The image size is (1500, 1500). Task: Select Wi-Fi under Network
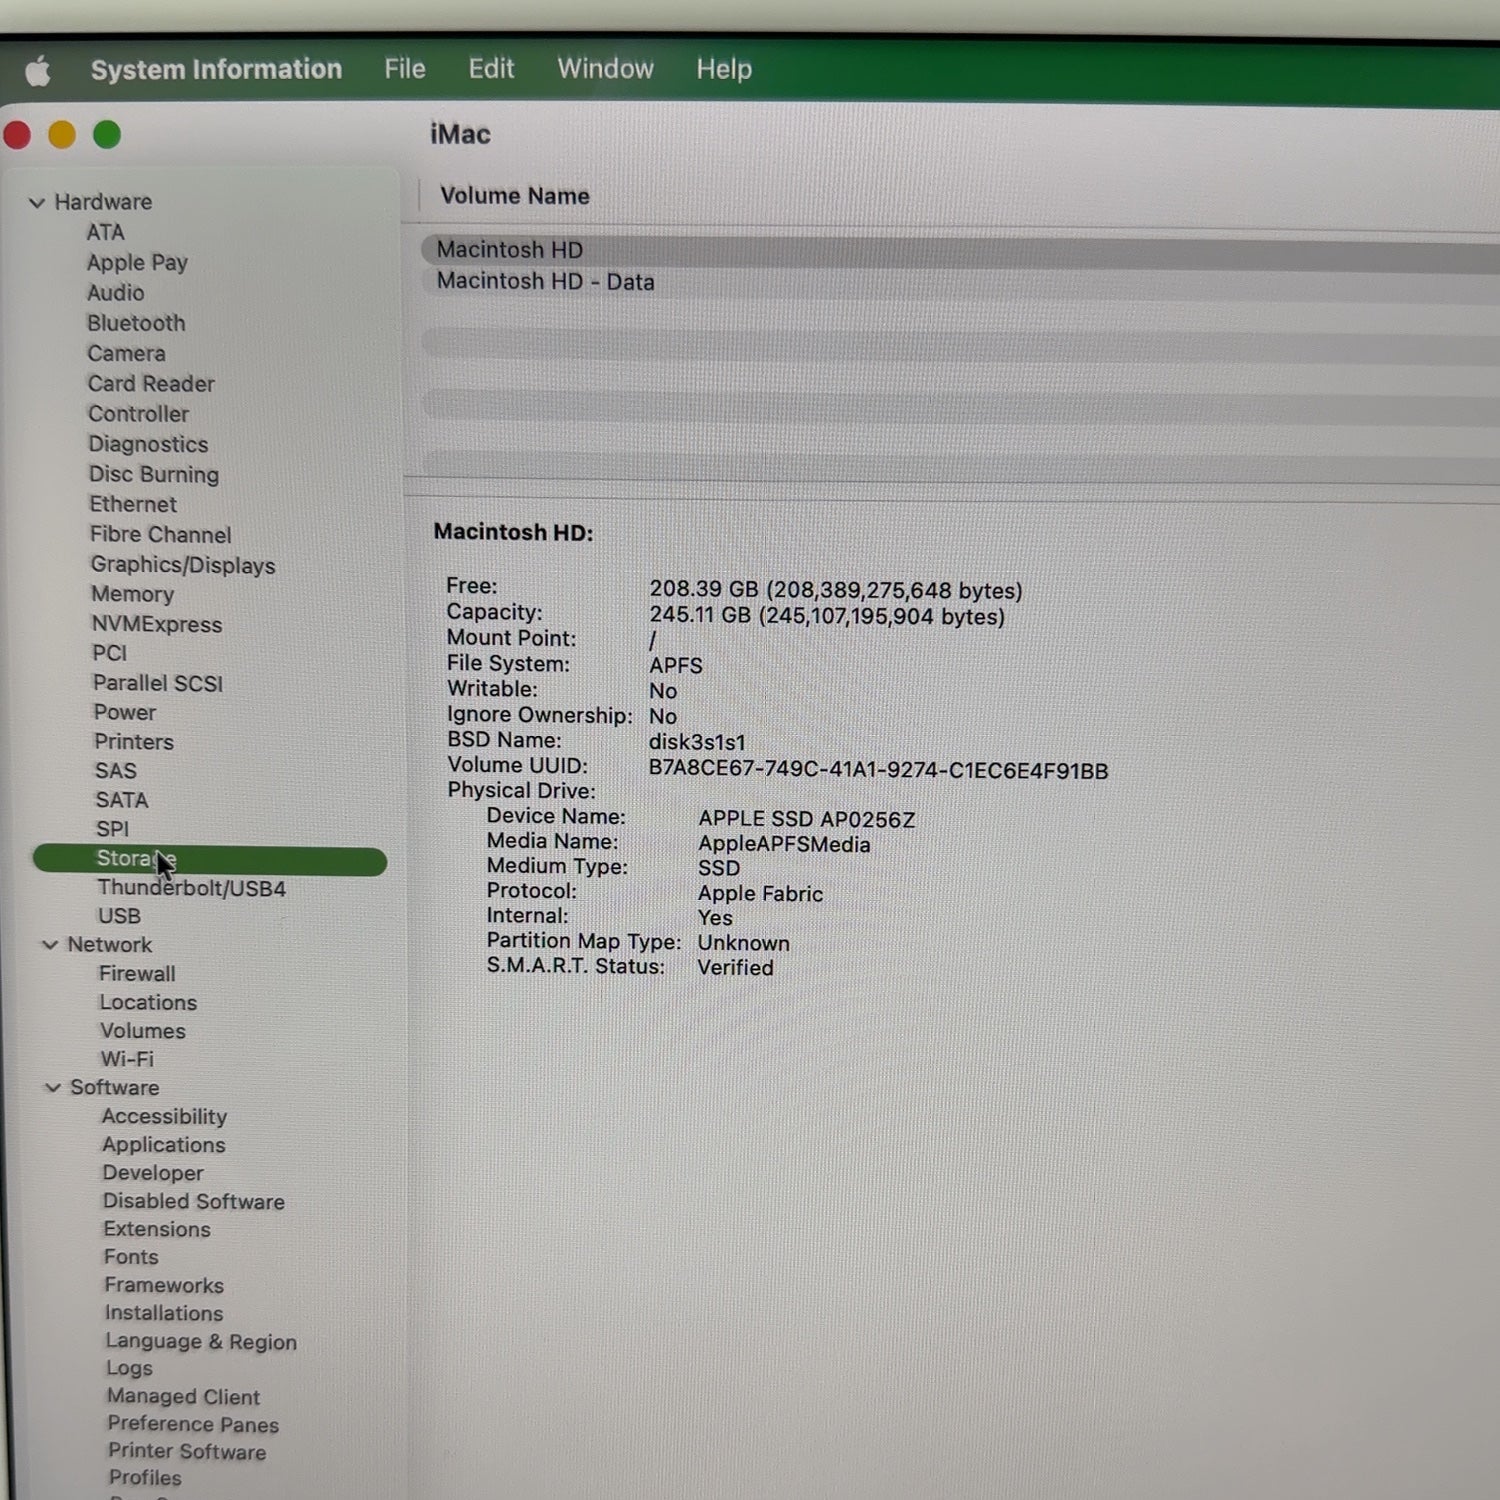pyautogui.click(x=127, y=1059)
